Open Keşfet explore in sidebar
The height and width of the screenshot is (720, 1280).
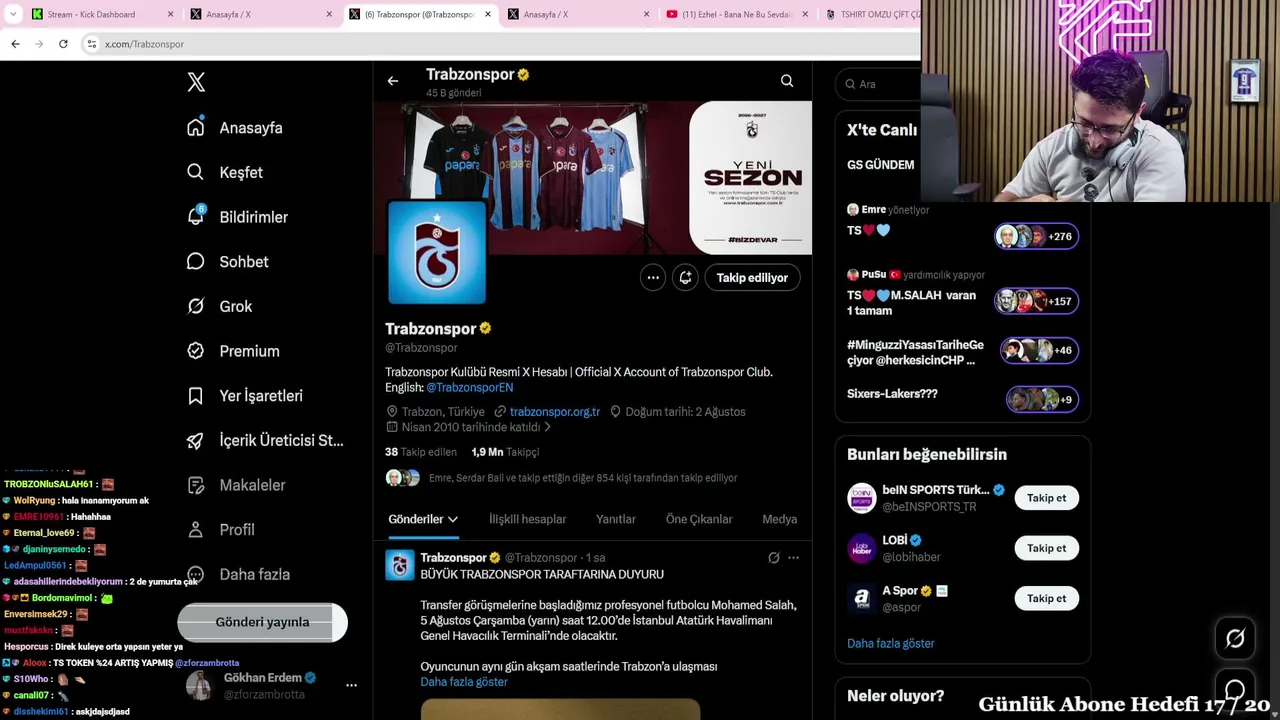[196, 172]
